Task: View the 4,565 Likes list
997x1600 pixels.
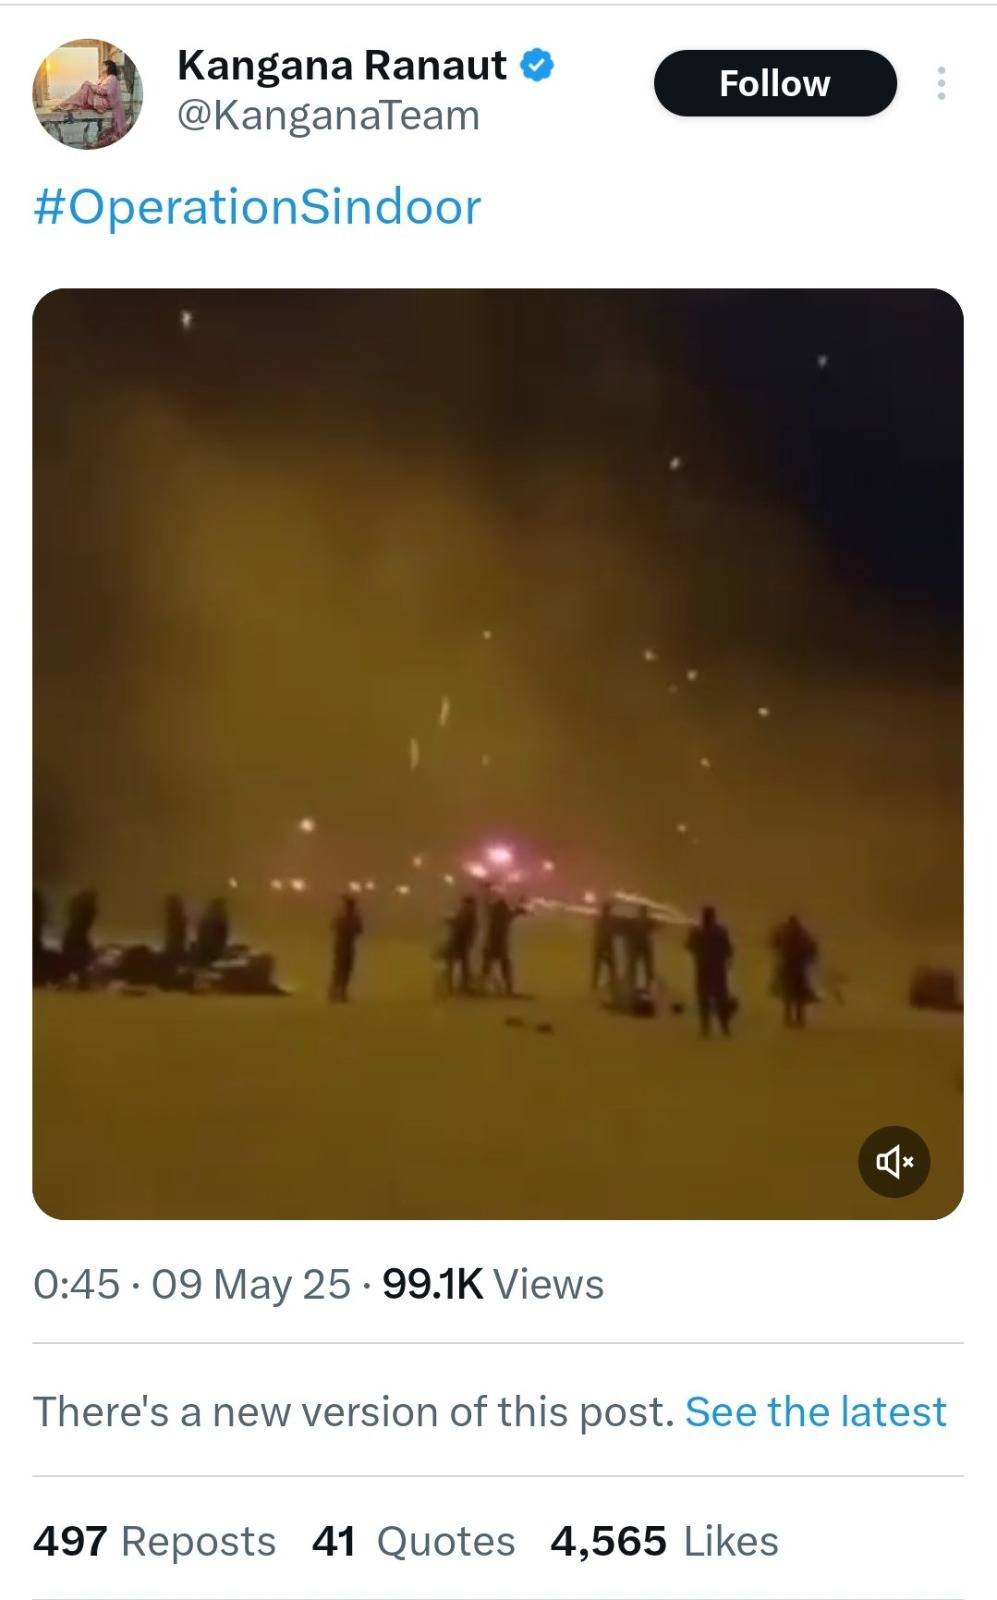Action: pos(664,1541)
